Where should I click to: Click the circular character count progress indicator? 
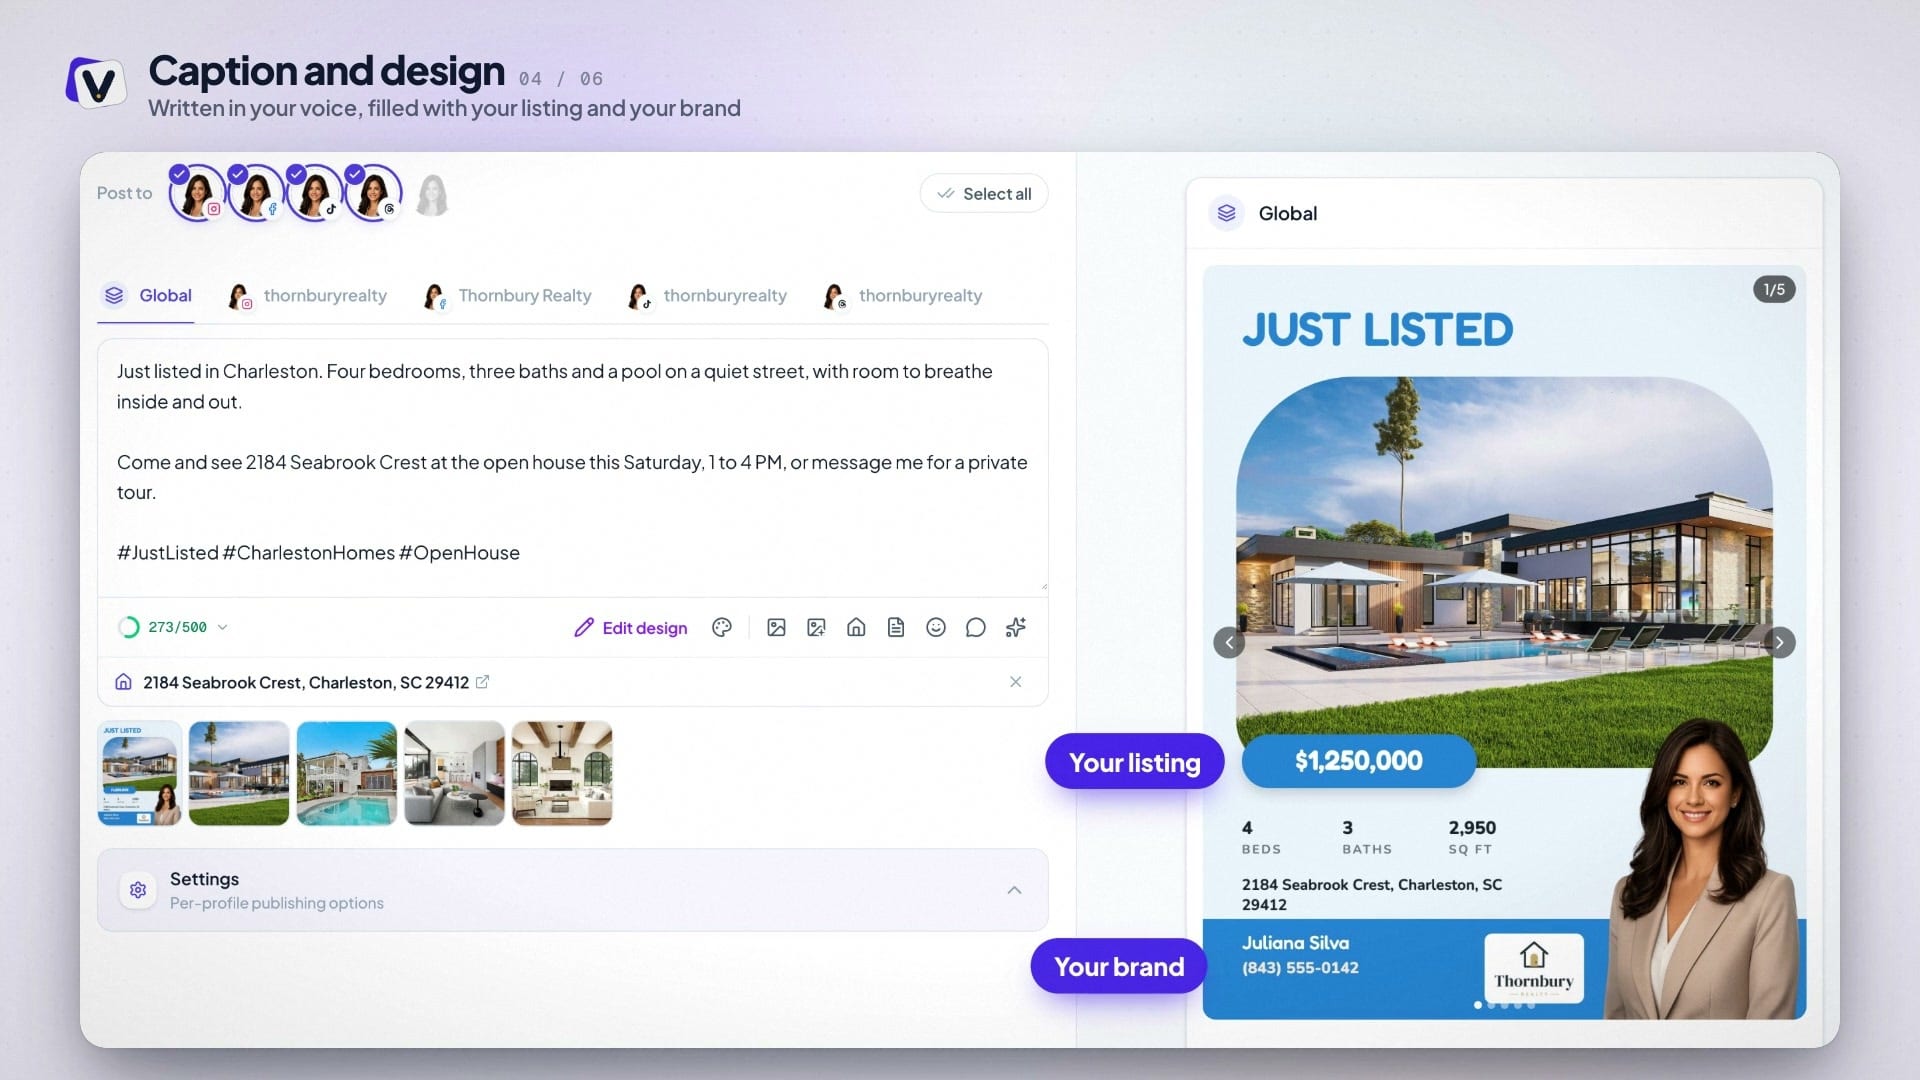point(129,627)
